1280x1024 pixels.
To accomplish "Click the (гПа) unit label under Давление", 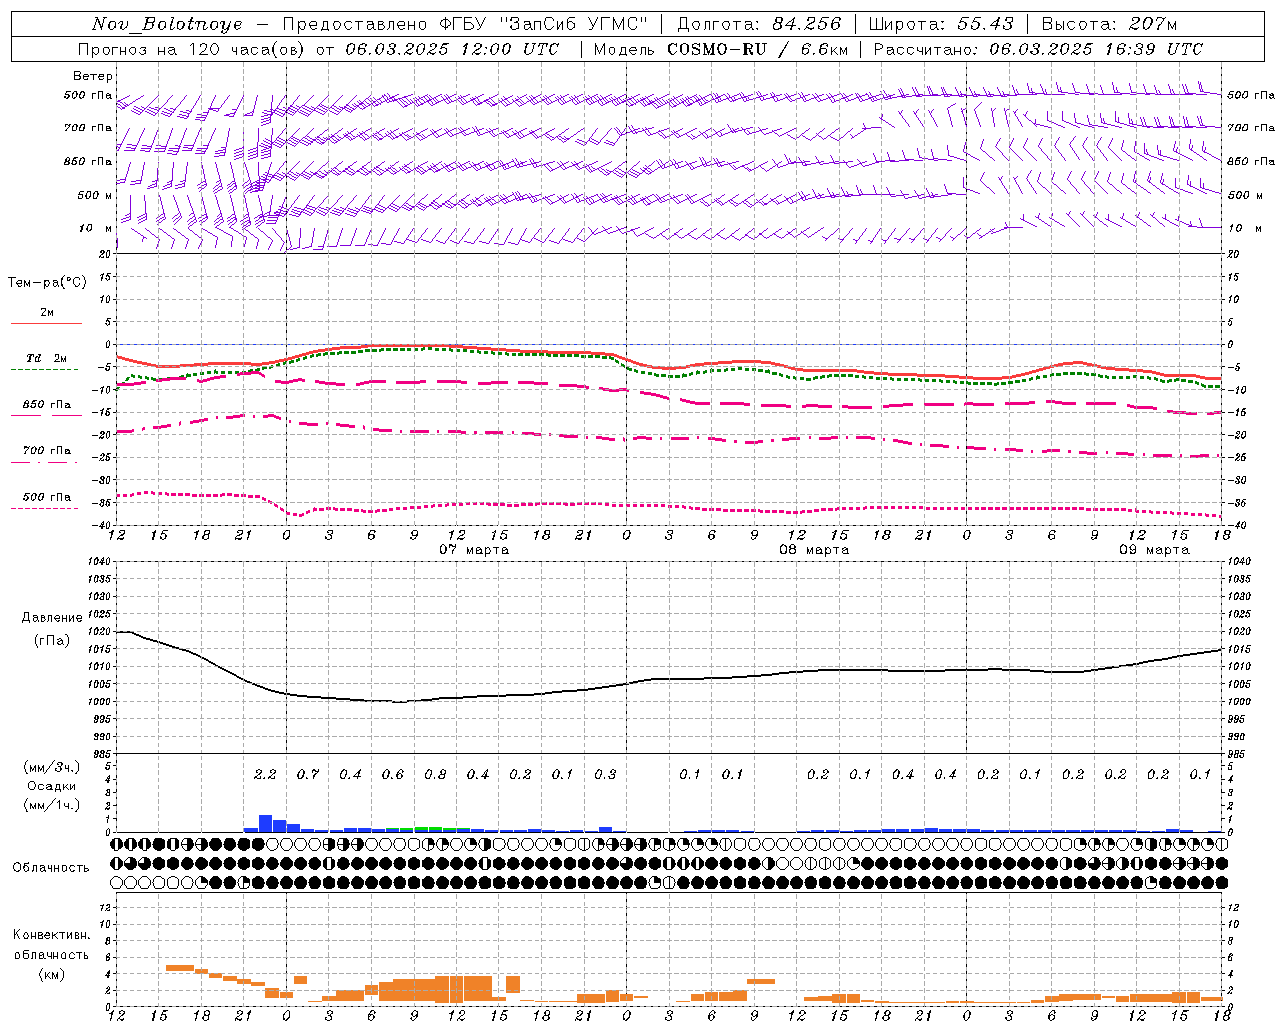I will [52, 641].
